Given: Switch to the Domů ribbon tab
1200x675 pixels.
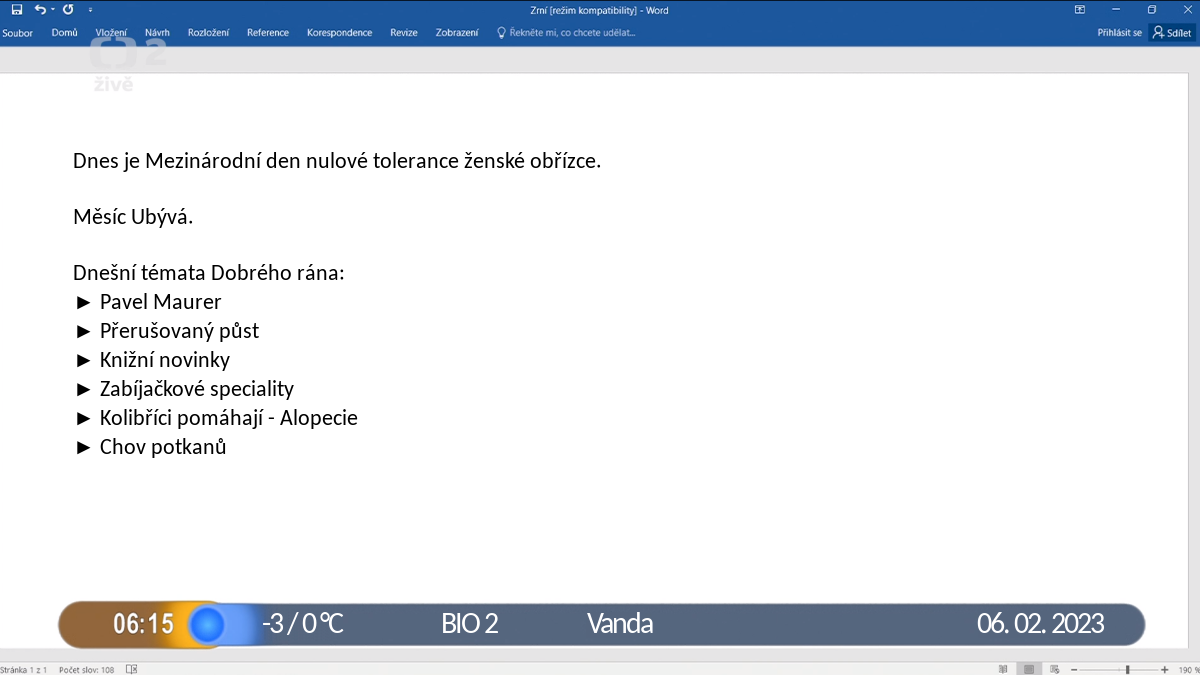Looking at the screenshot, I should [64, 33].
